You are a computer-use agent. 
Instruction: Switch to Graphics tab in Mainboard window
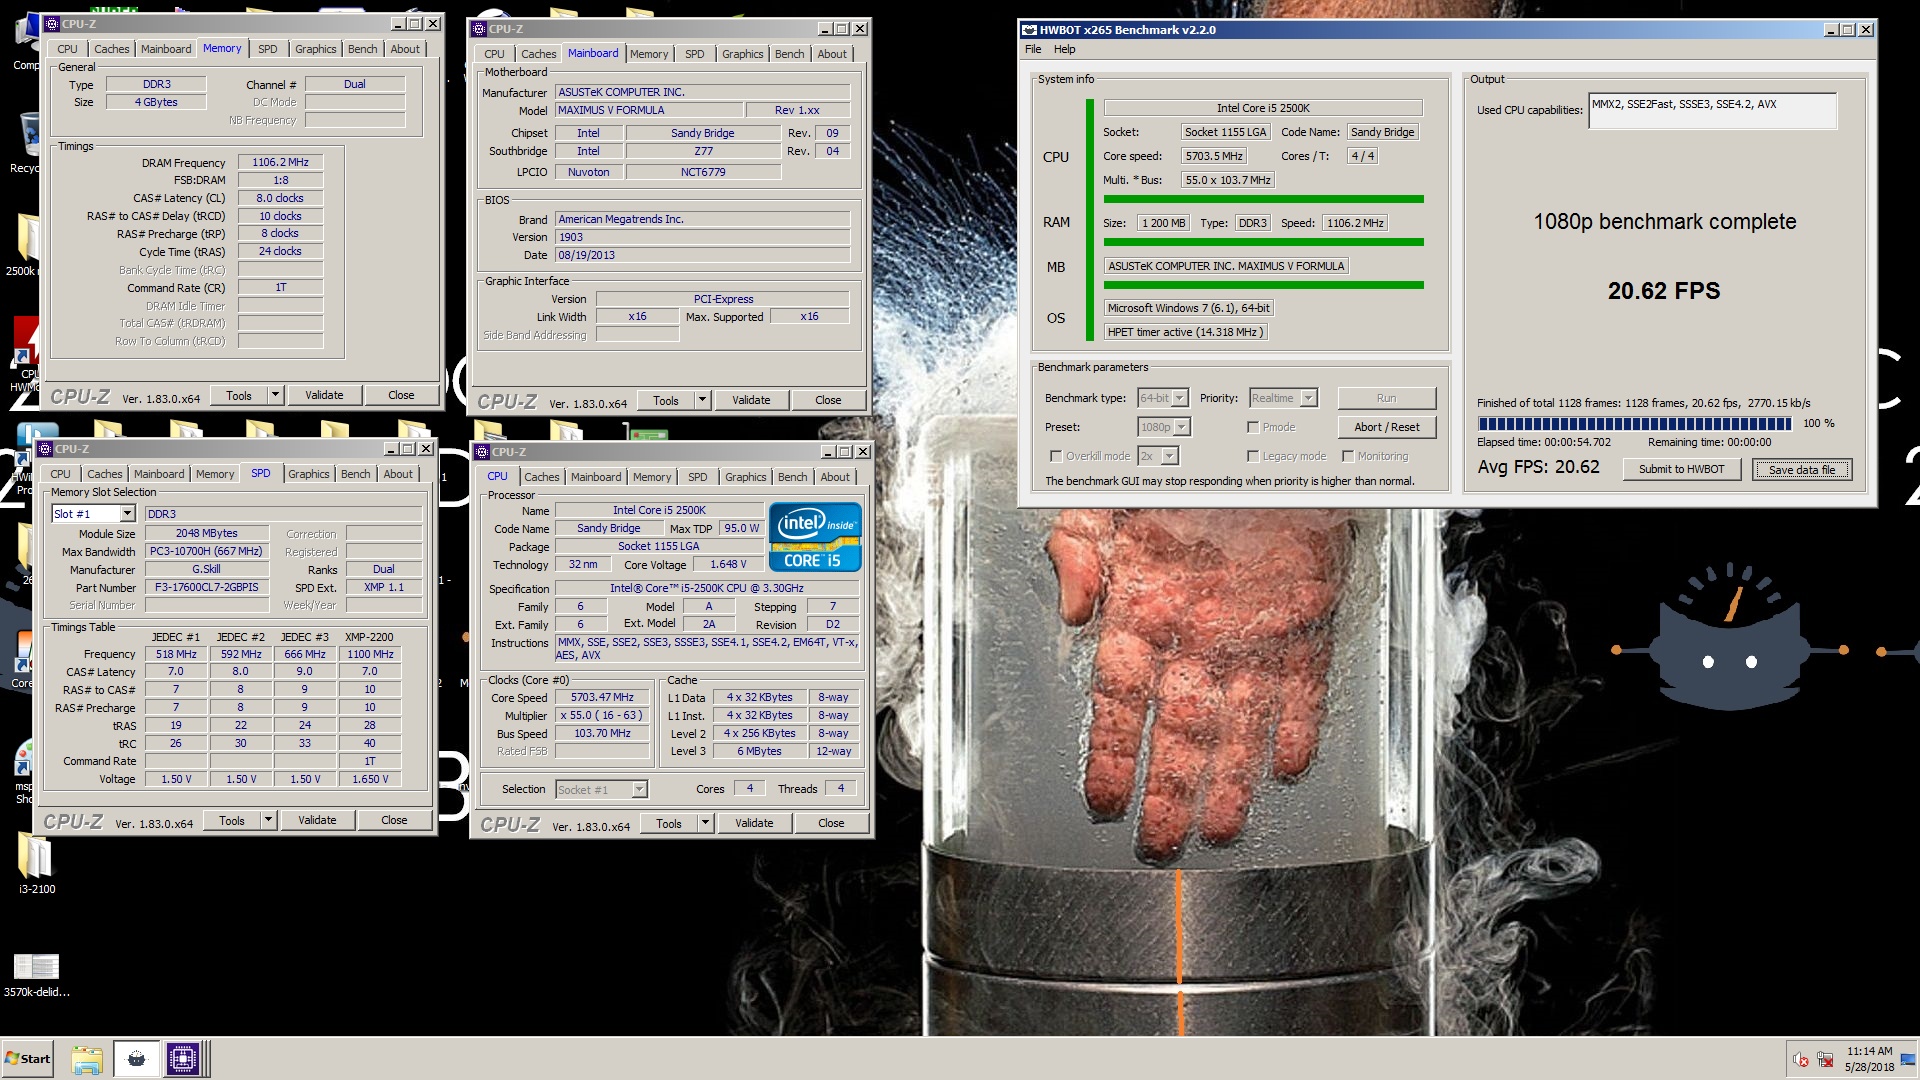pyautogui.click(x=742, y=54)
